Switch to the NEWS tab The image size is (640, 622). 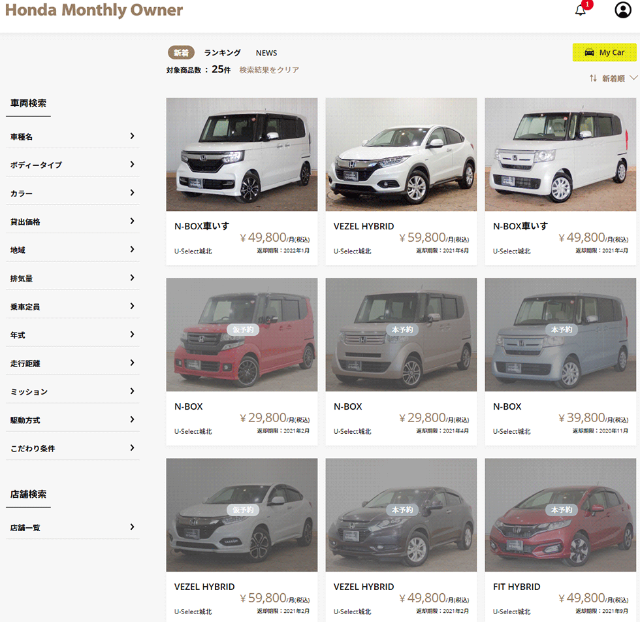[x=266, y=52]
